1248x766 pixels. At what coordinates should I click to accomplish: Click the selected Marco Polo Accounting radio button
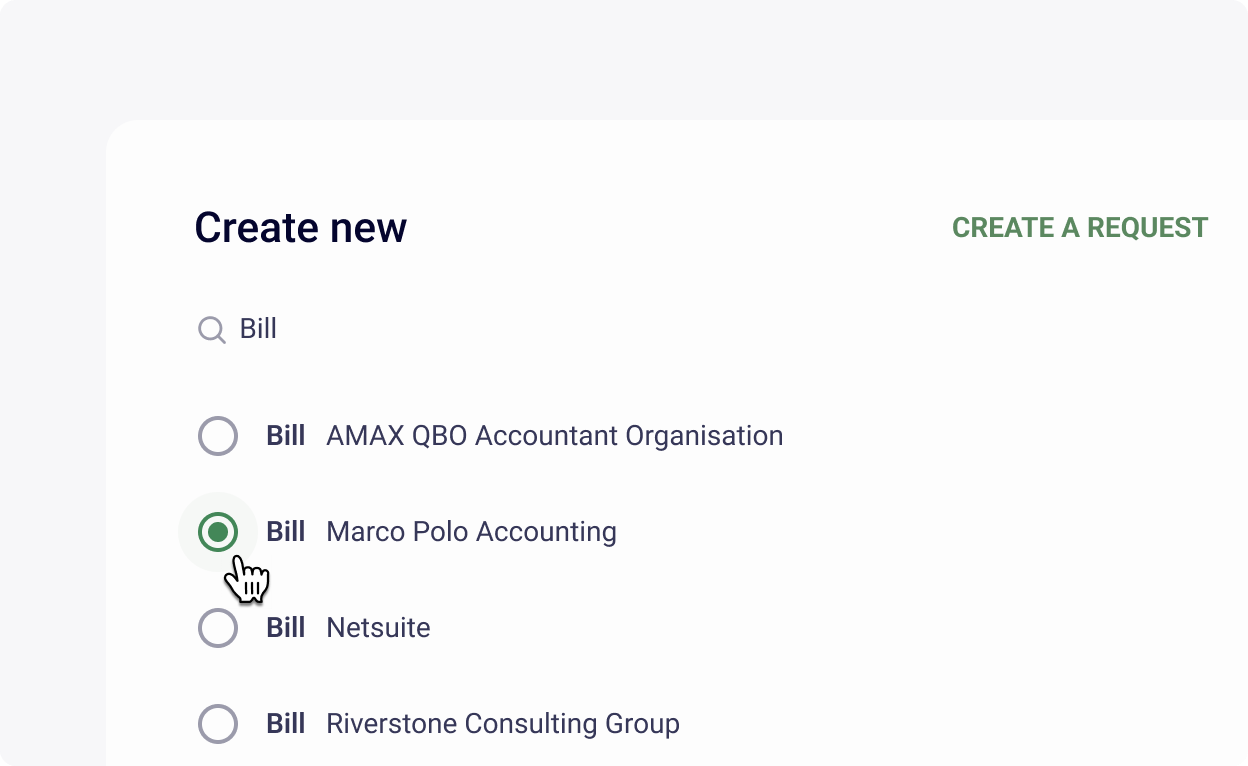tap(218, 532)
